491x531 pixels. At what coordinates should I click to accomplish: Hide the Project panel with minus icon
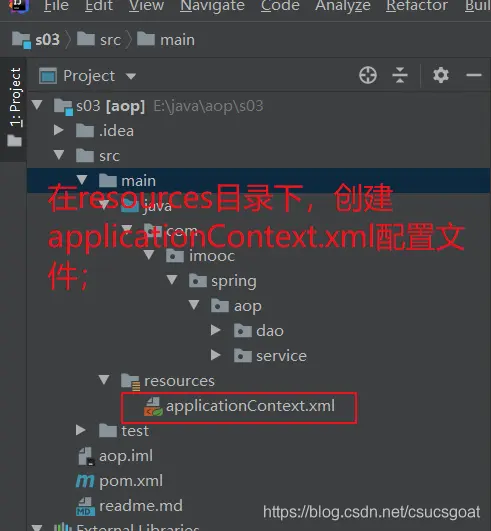pyautogui.click(x=474, y=75)
